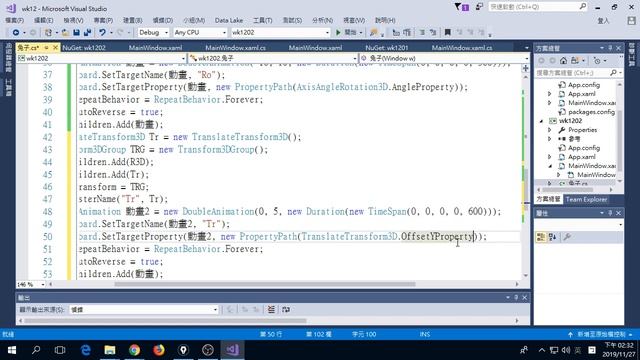
Task: Switch to the NuGet: wk1201 tab
Action: [387, 48]
